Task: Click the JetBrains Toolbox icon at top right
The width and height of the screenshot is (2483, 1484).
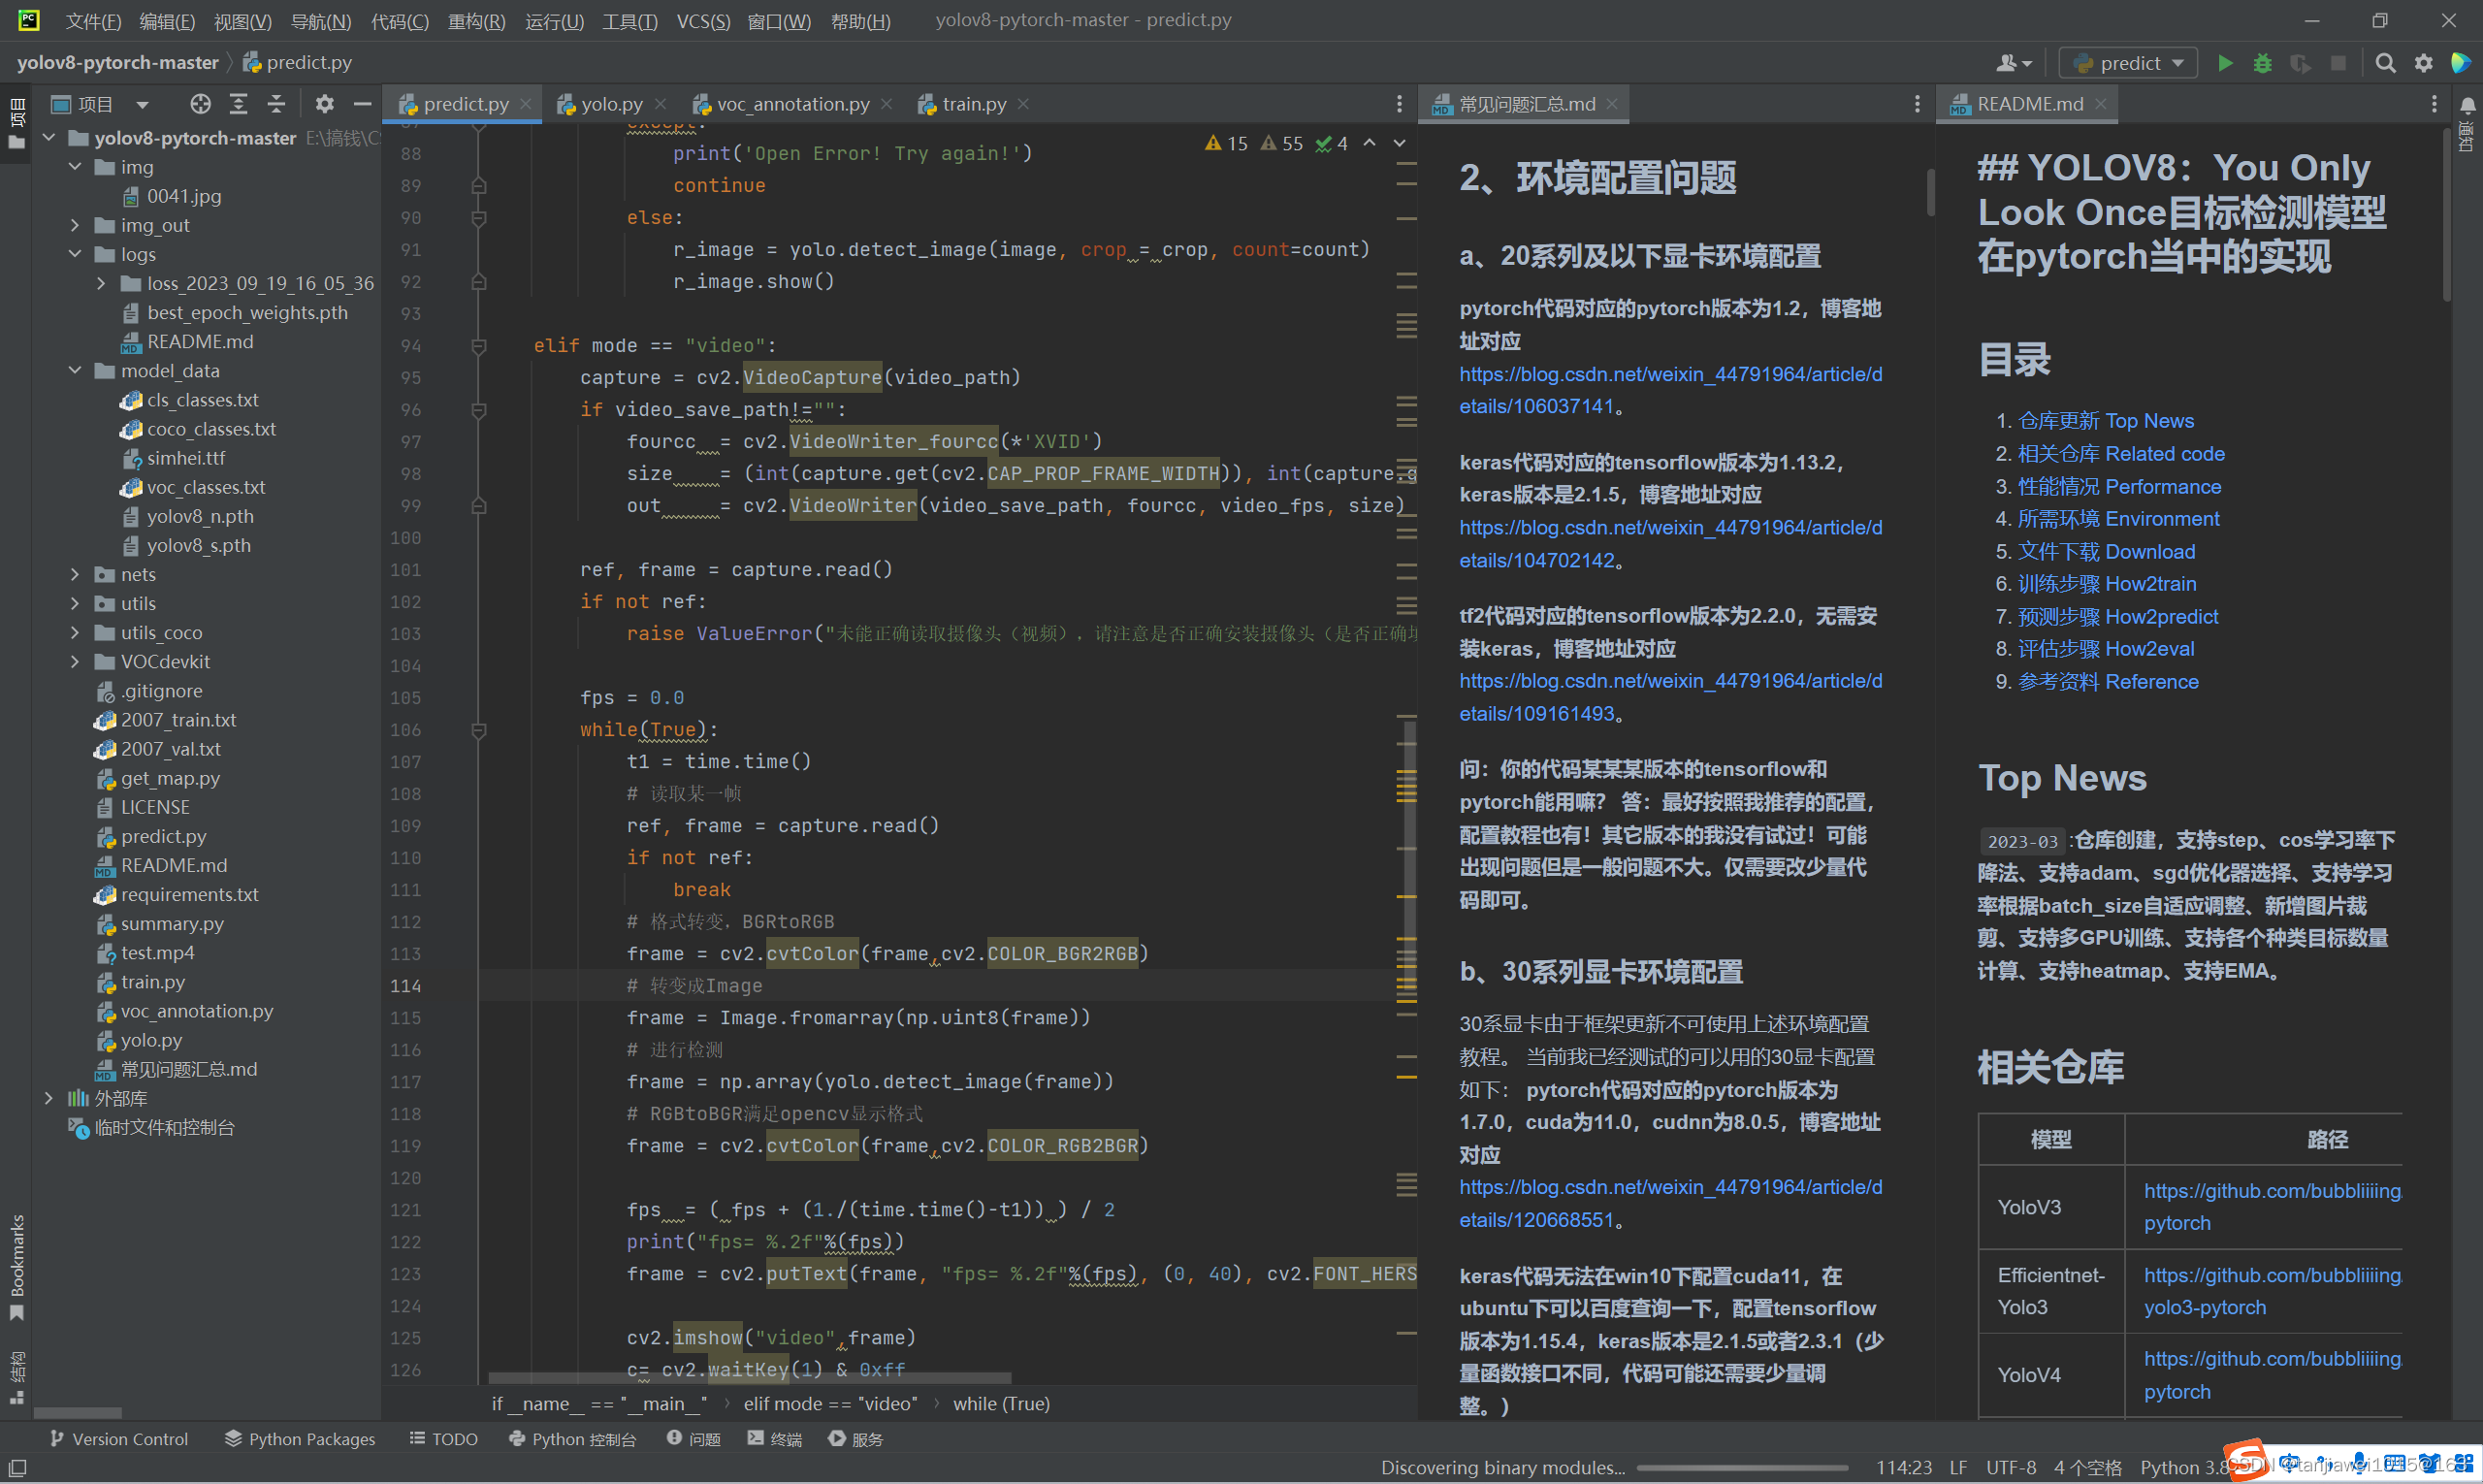Action: coord(2461,63)
